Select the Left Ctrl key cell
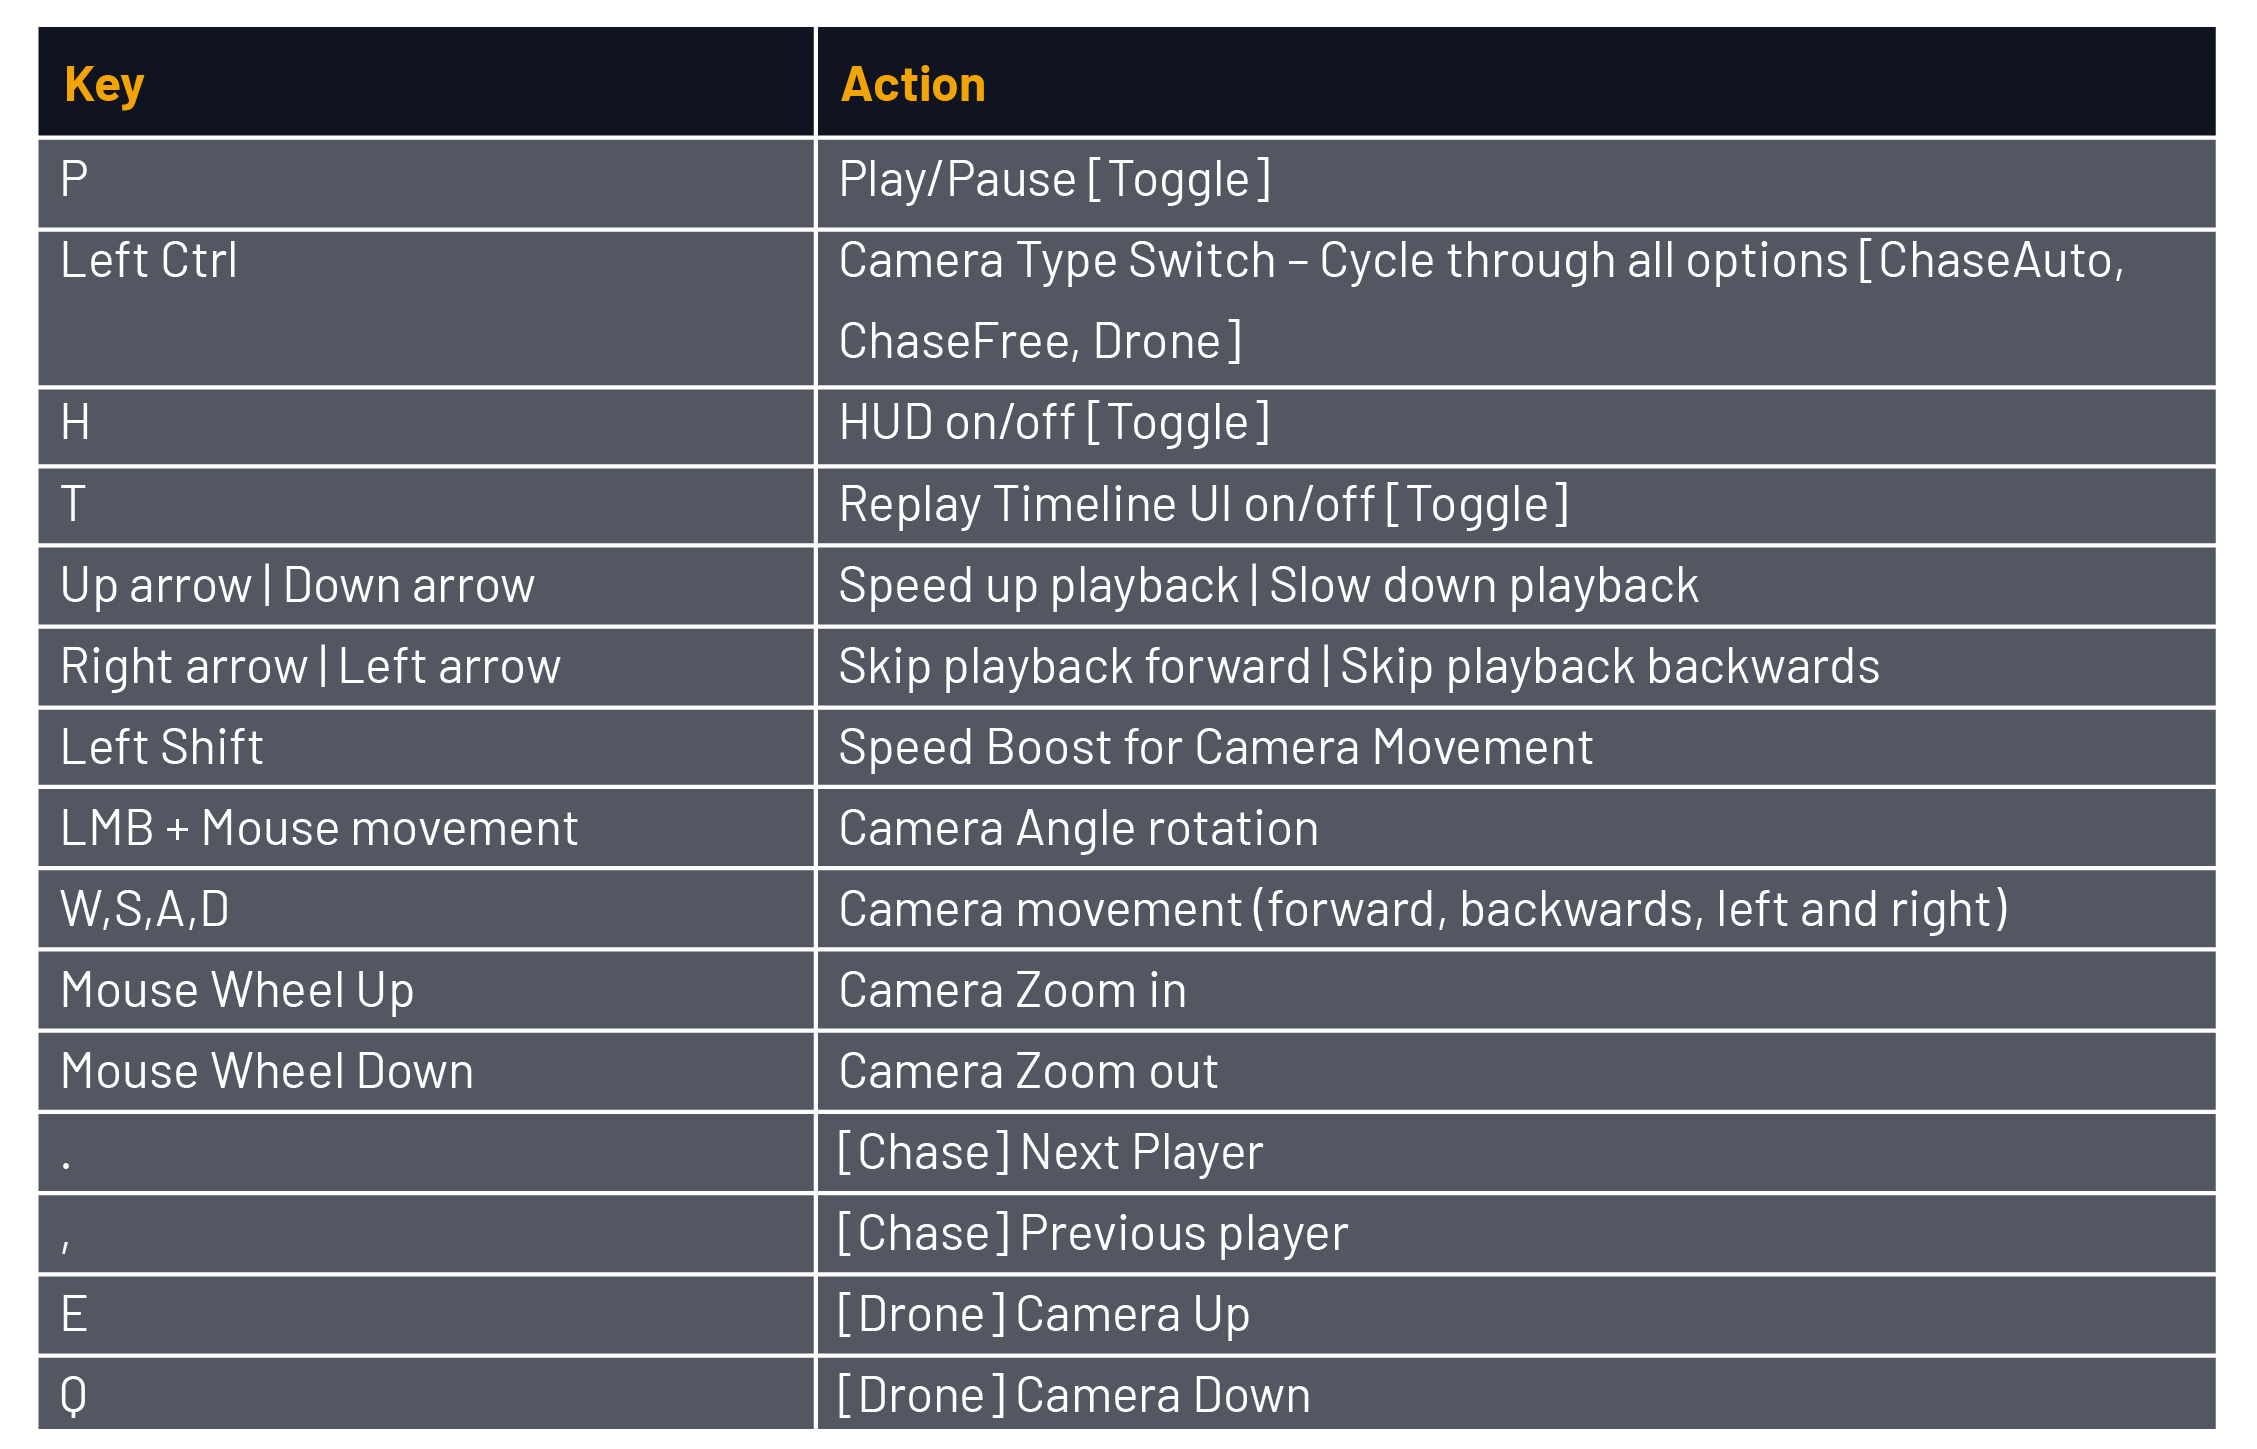 pos(426,308)
